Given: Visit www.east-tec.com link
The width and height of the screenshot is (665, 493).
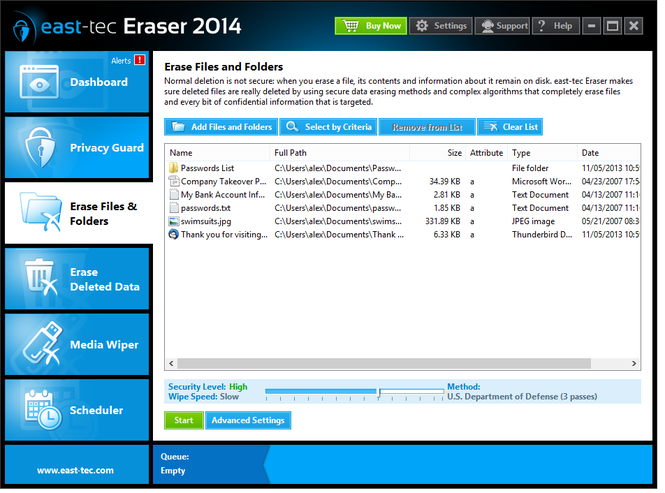Looking at the screenshot, I should (x=75, y=470).
